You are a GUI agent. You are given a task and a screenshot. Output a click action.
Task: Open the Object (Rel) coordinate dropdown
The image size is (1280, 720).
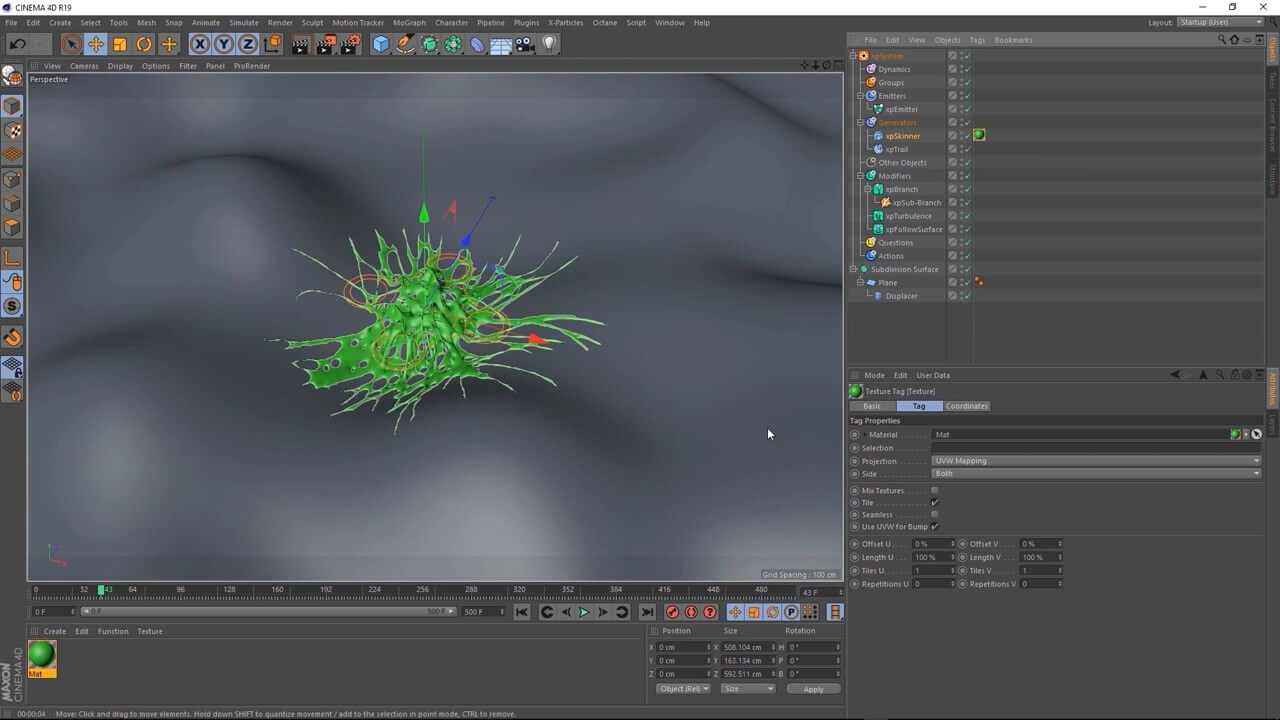[x=684, y=689]
